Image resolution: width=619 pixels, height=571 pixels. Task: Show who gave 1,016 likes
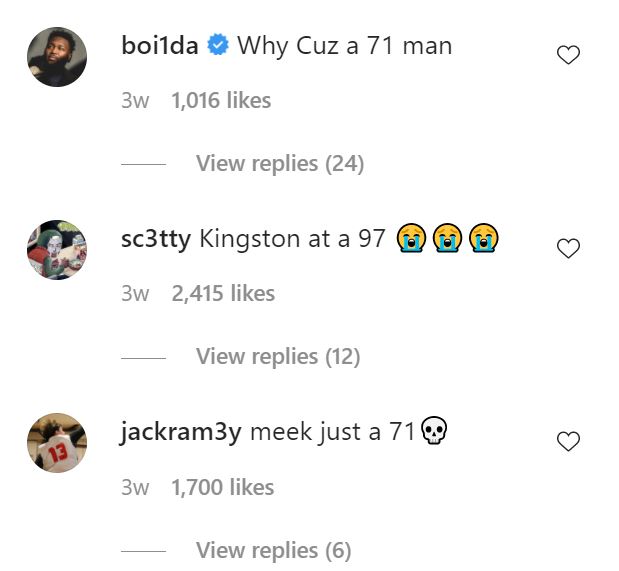(221, 100)
